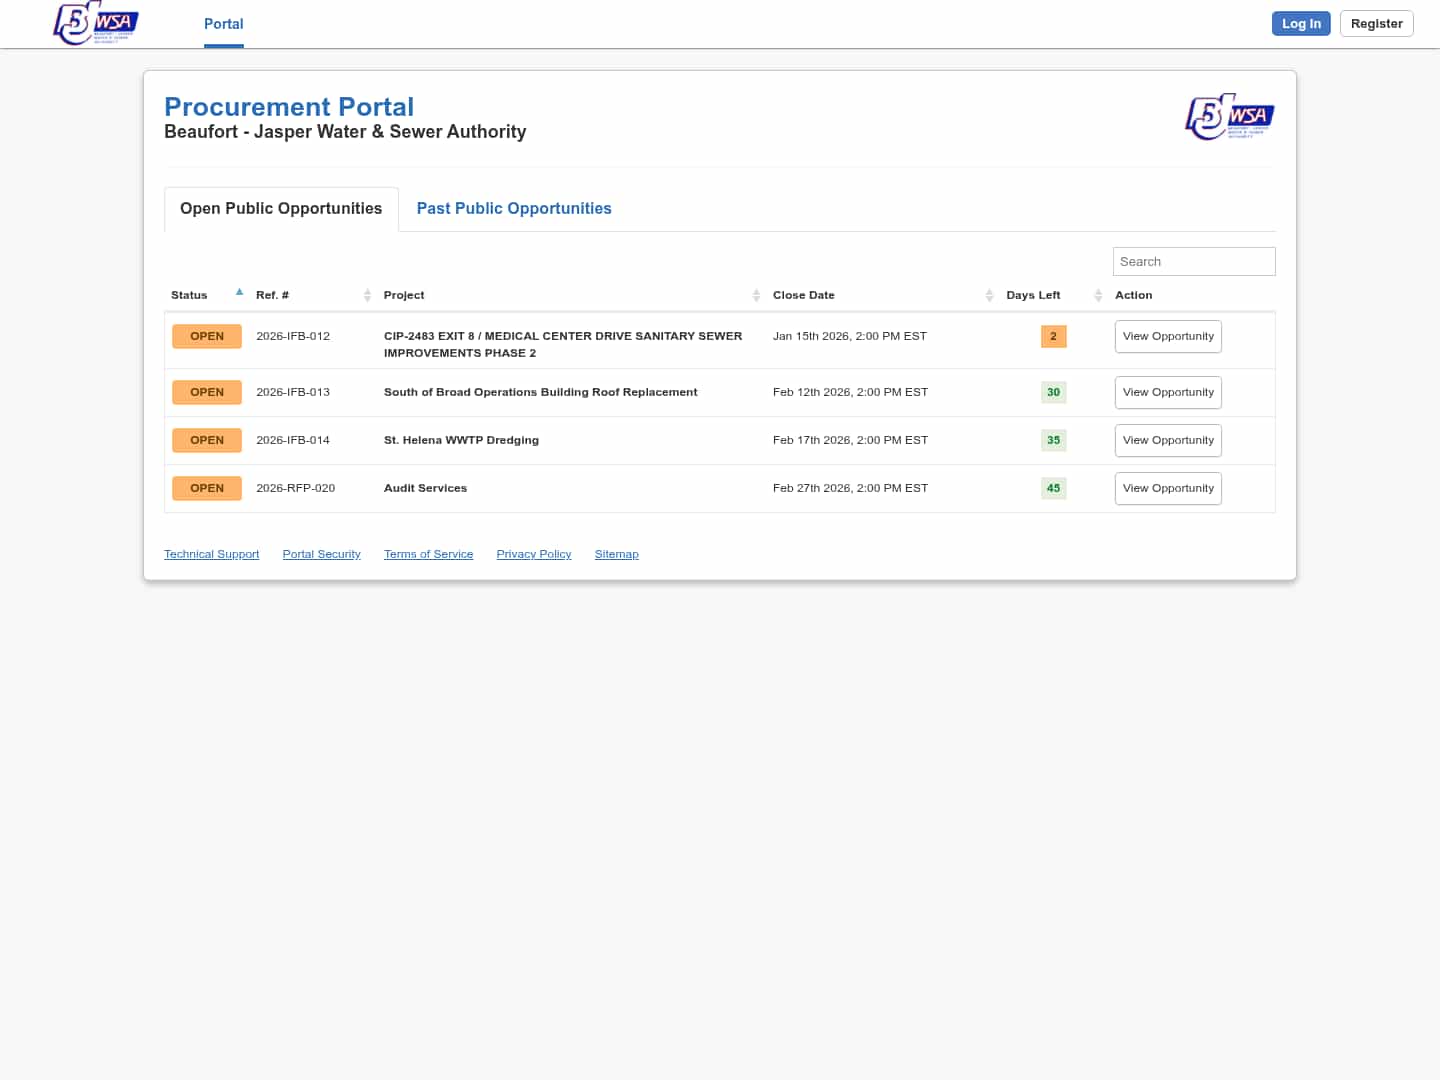Click OPEN status badge for 2026-IFB-013
This screenshot has height=1080, width=1440.
pyautogui.click(x=207, y=393)
